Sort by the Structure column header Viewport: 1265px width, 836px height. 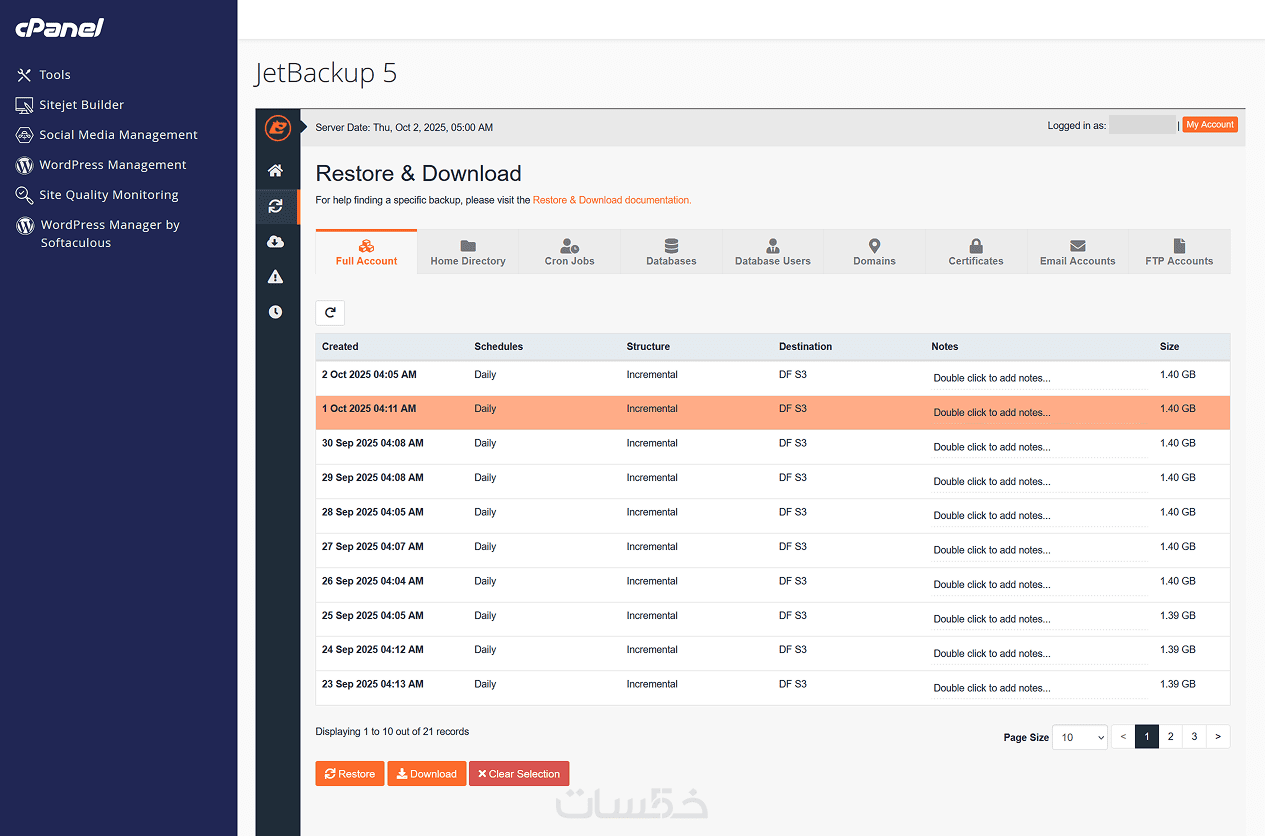[648, 347]
